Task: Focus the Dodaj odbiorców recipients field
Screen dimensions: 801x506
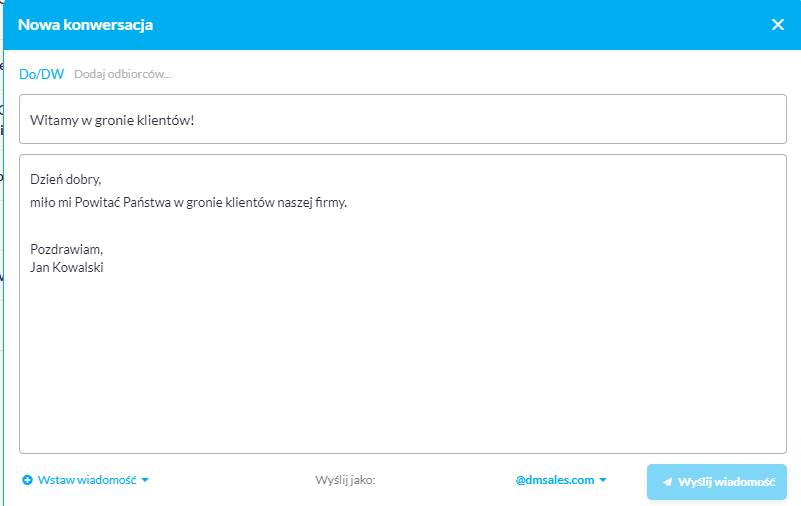Action: 123,74
